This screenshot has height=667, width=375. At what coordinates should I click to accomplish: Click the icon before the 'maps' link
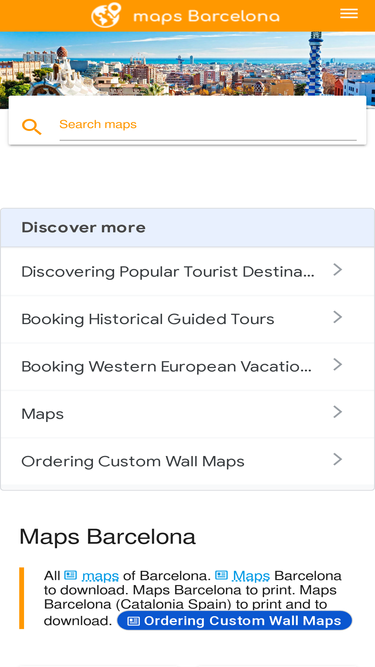[71, 576]
